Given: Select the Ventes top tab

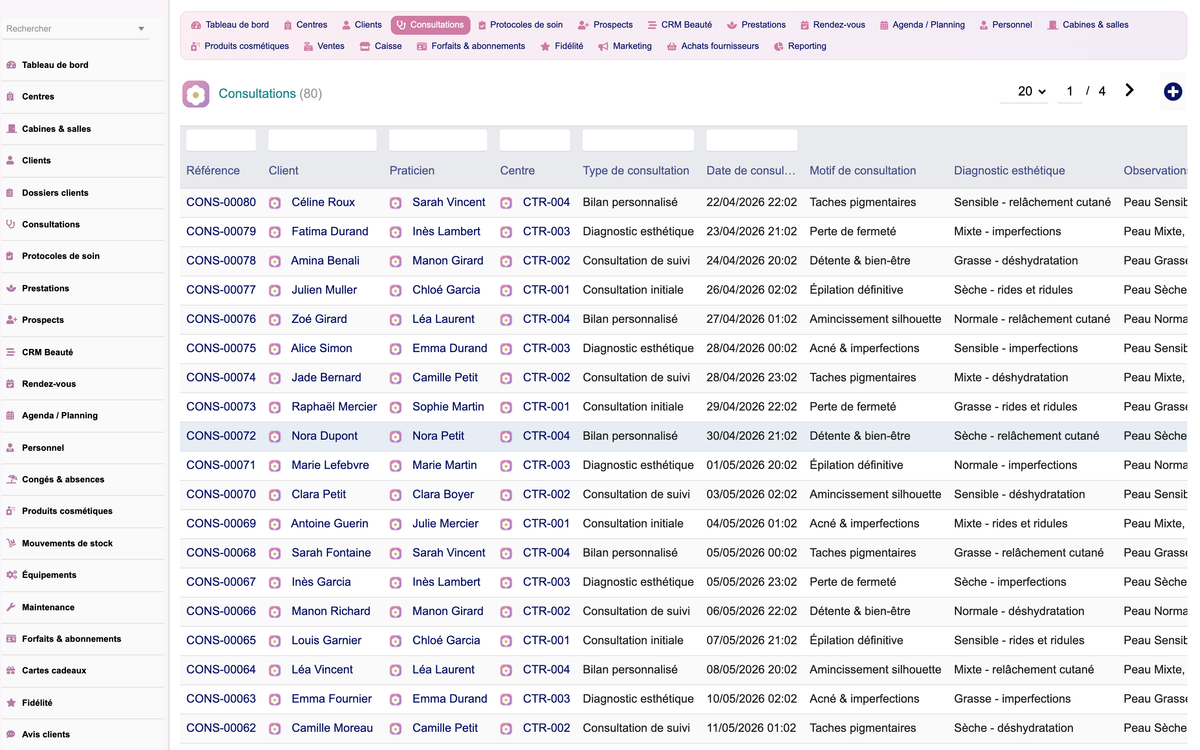Looking at the screenshot, I should [324, 46].
